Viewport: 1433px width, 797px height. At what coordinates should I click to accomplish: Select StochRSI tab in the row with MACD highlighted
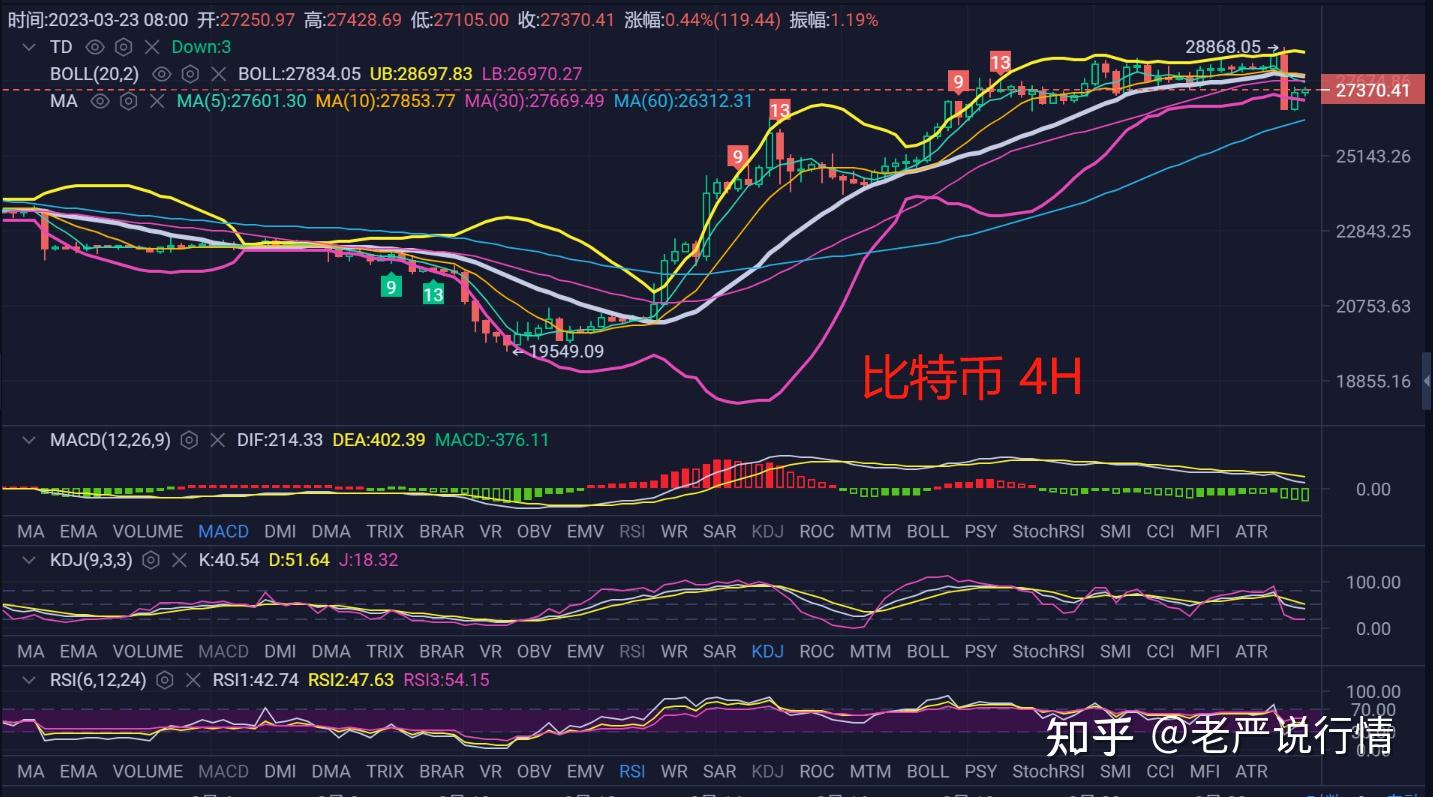coord(1048,531)
